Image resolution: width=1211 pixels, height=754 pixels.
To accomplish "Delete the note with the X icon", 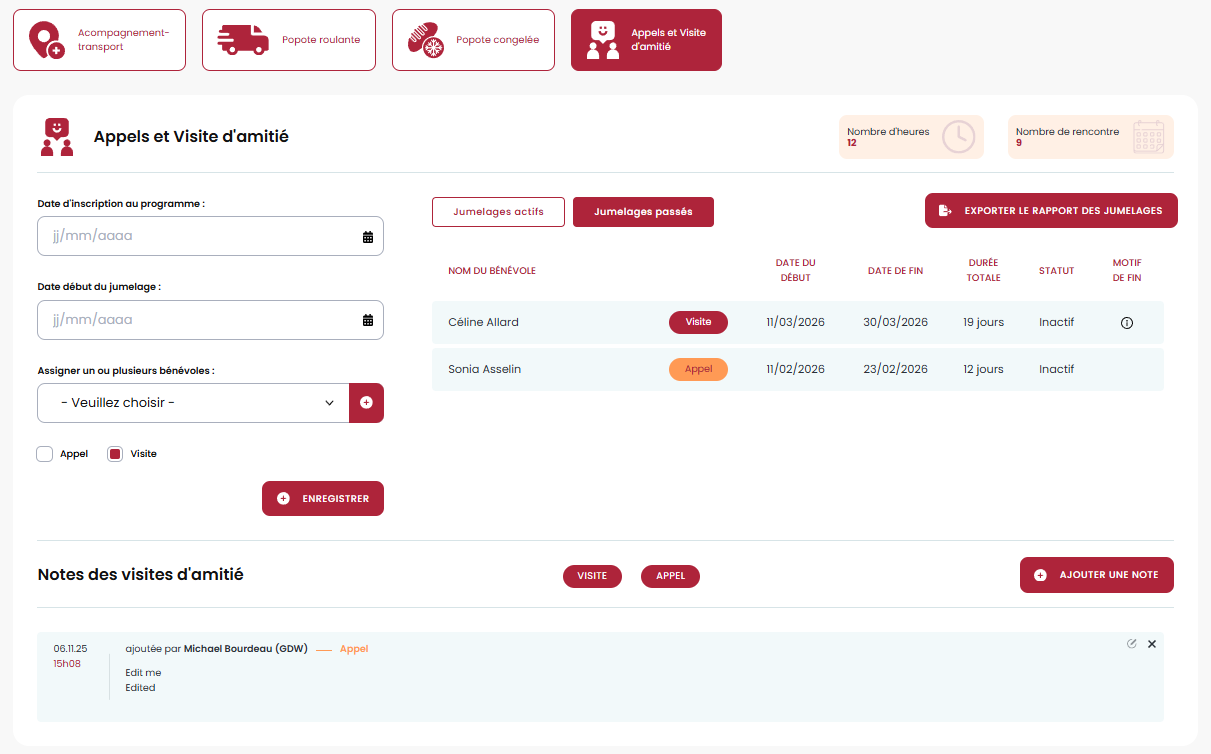I will click(1152, 644).
